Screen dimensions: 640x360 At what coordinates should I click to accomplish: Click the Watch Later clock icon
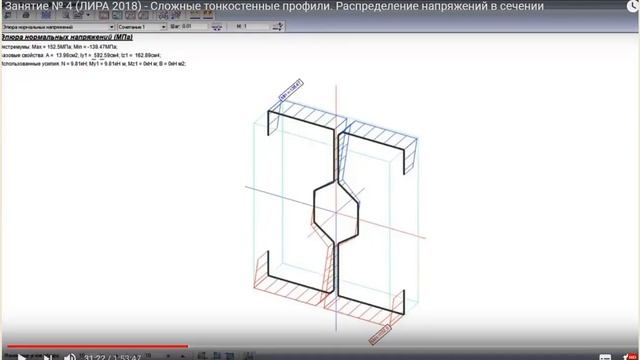click(x=633, y=6)
